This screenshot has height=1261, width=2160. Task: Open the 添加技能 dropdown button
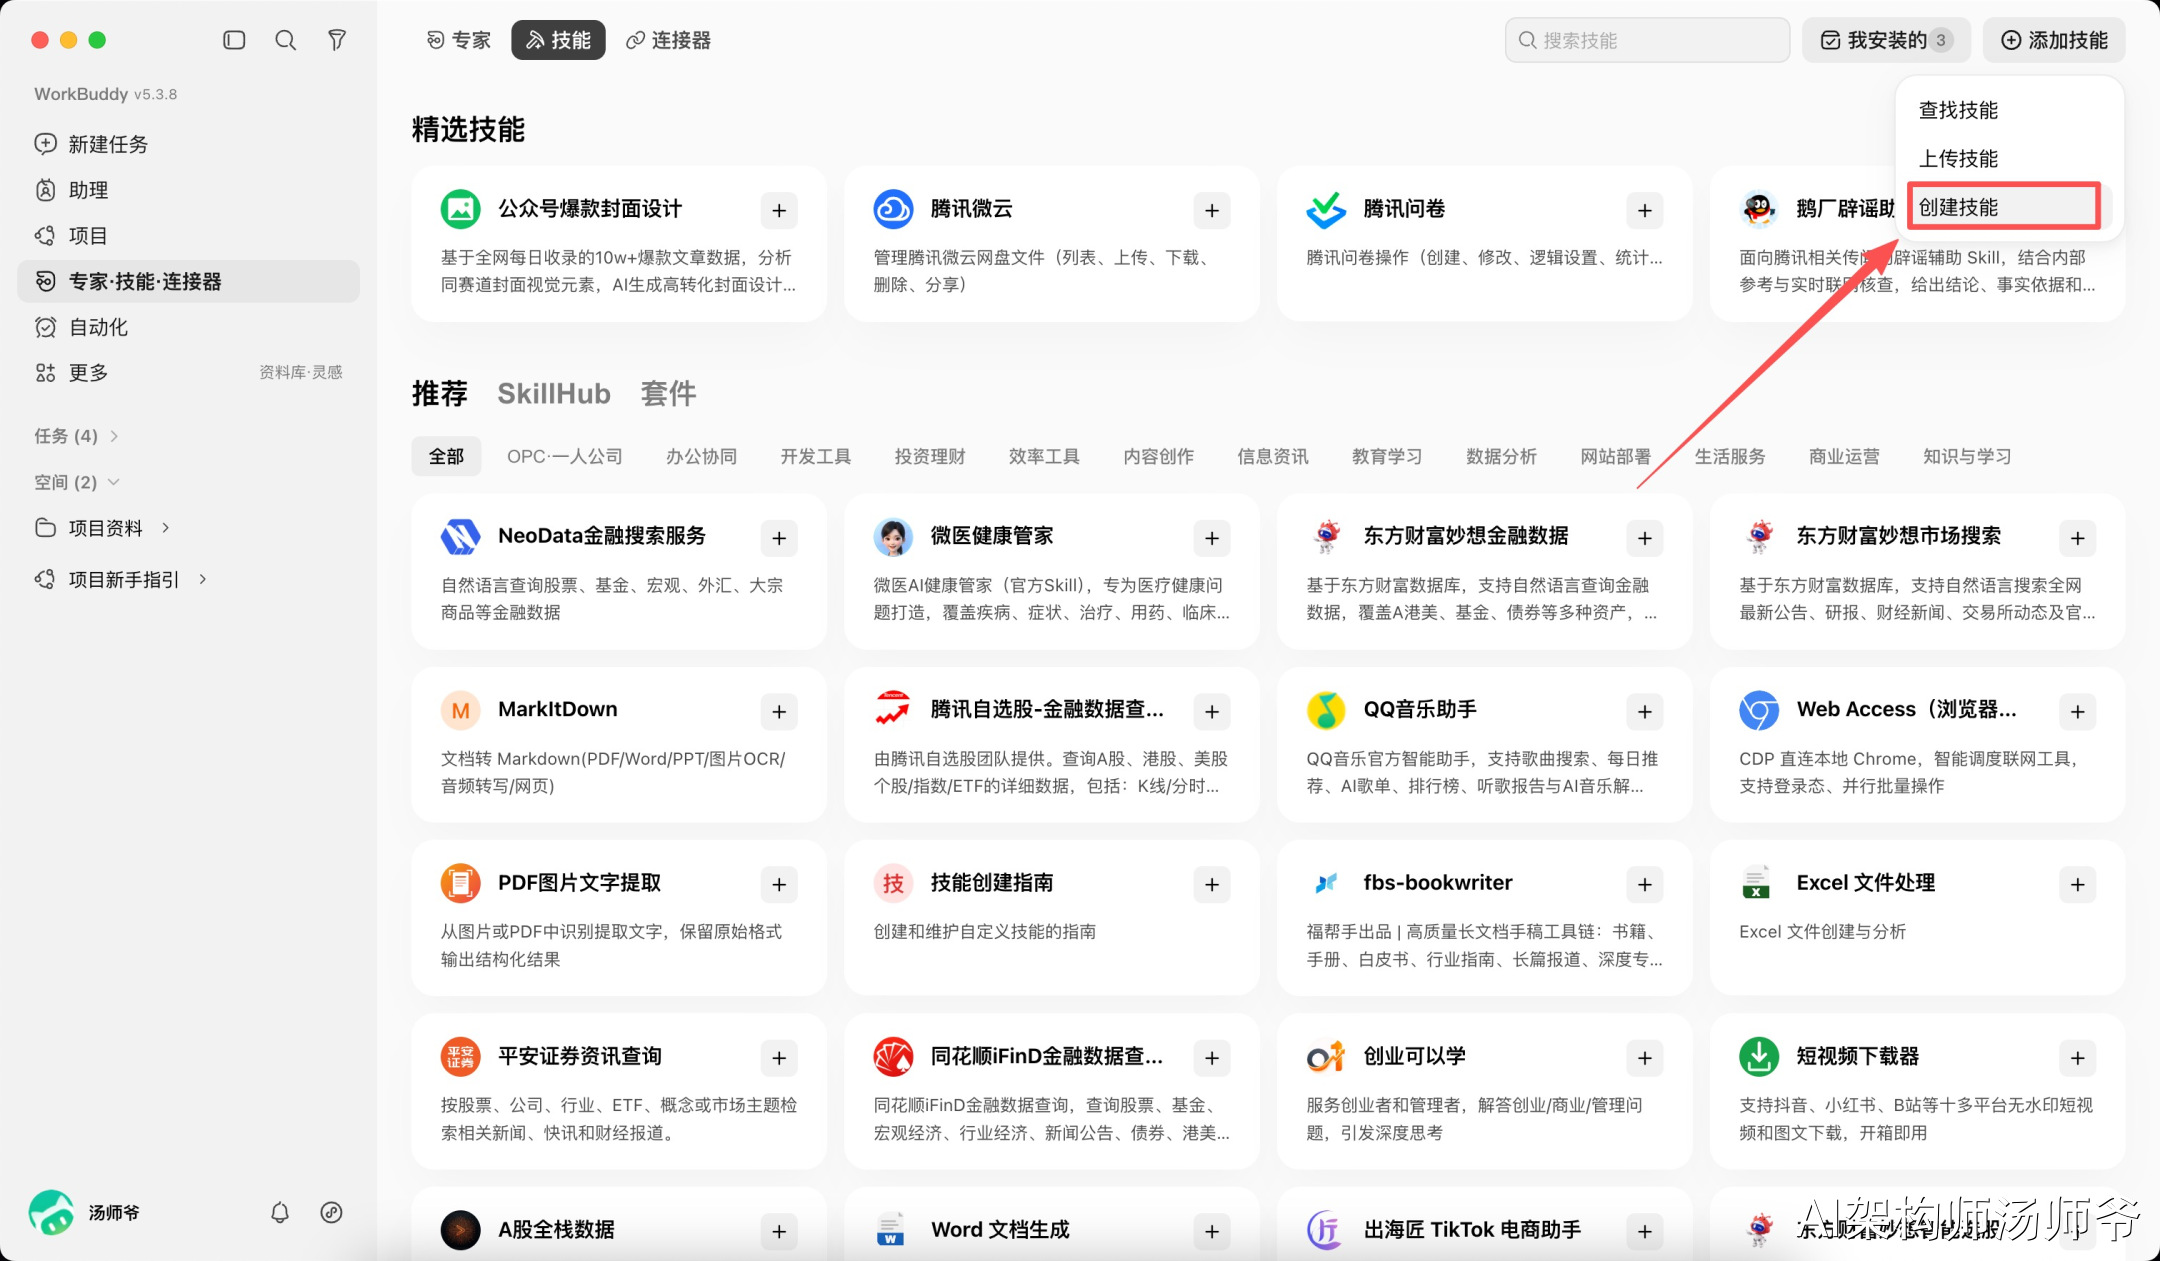[x=2054, y=40]
